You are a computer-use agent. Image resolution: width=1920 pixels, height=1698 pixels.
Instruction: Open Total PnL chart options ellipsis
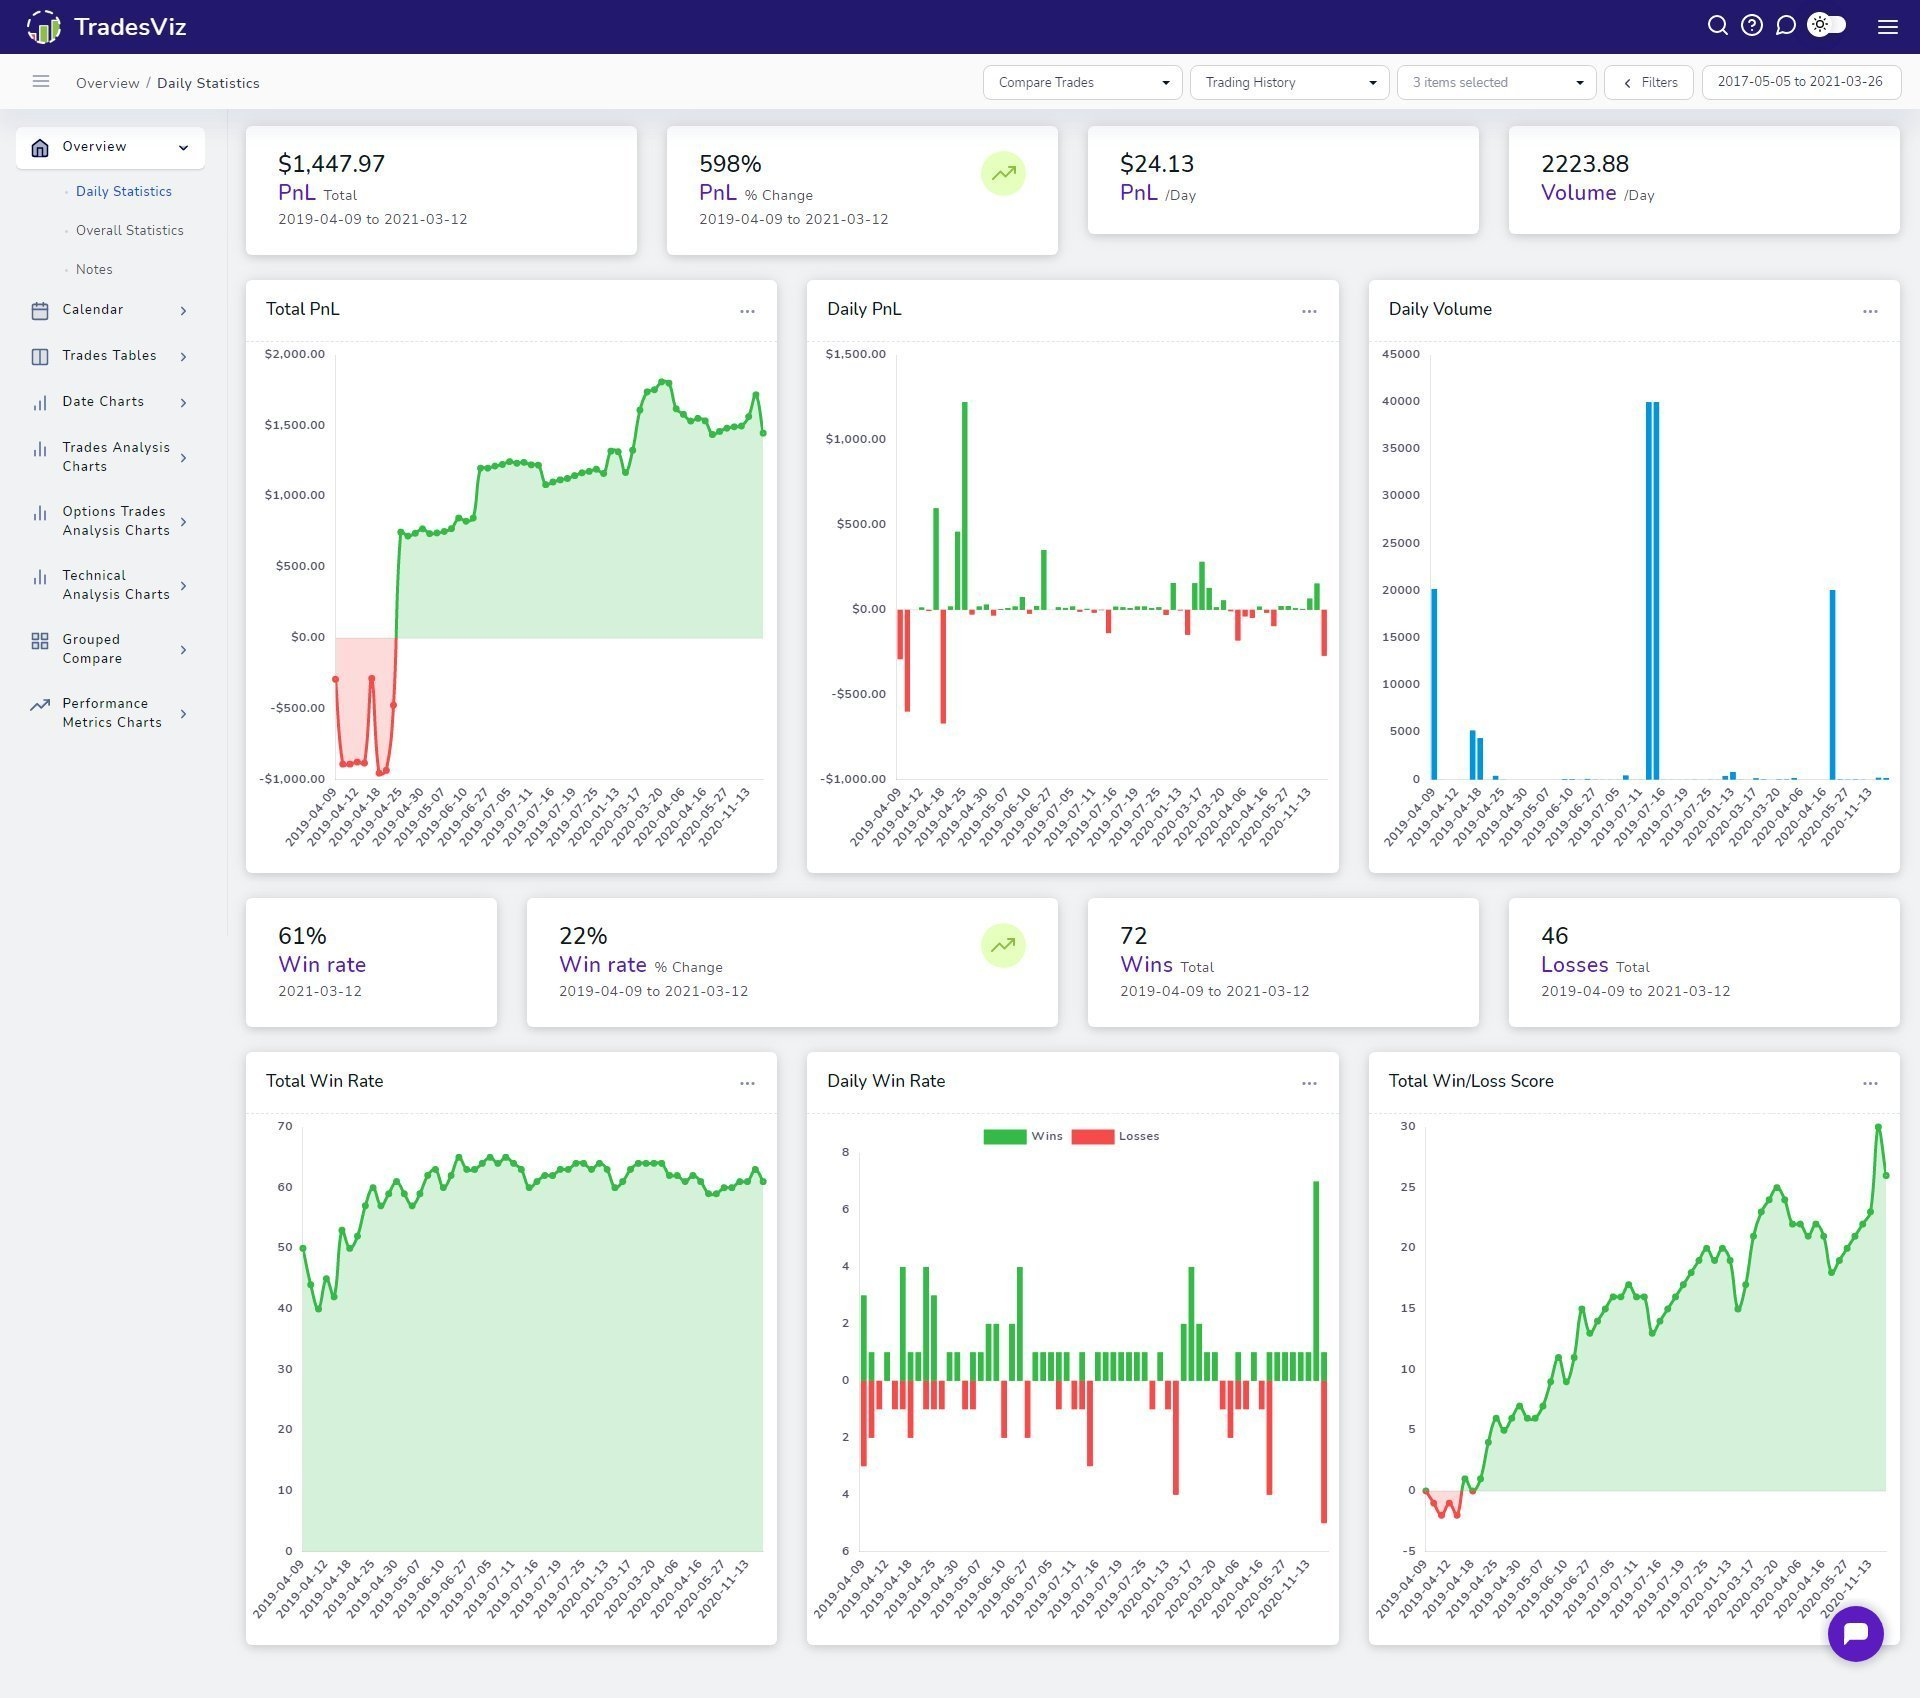pos(747,311)
